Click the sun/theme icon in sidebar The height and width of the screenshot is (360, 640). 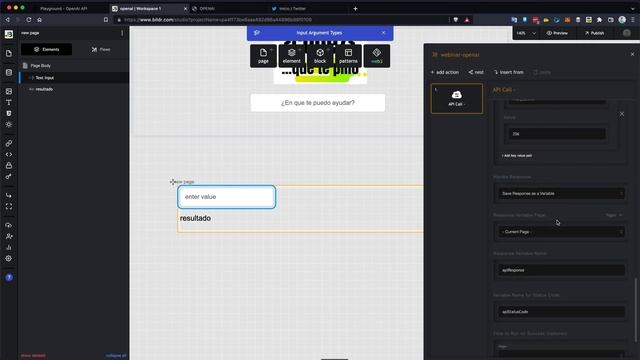(9, 124)
